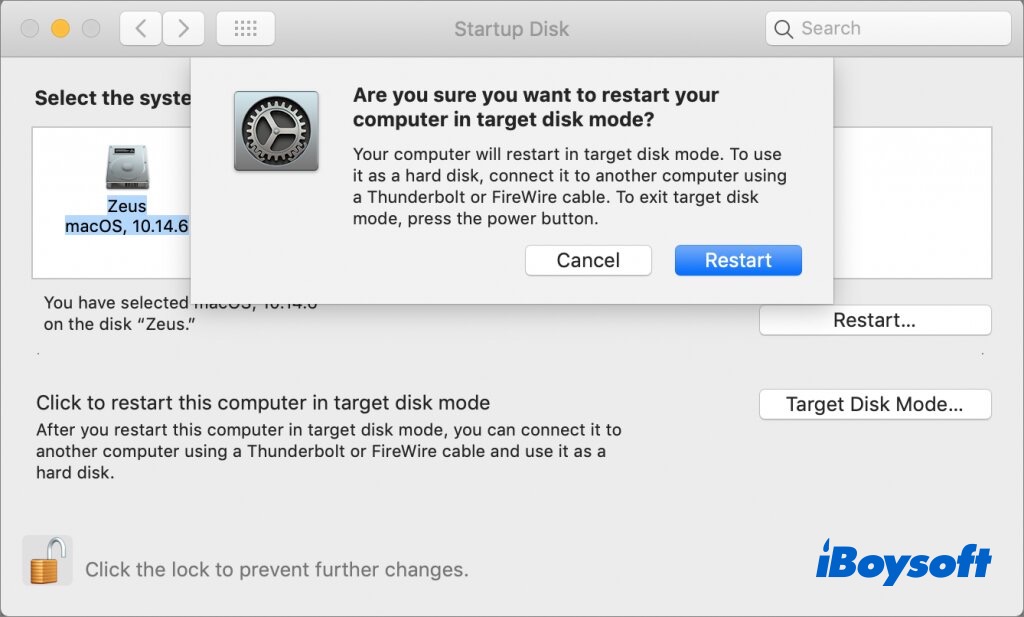Confirm with the blue Restart button
Viewport: 1024px width, 617px height.
click(x=738, y=260)
